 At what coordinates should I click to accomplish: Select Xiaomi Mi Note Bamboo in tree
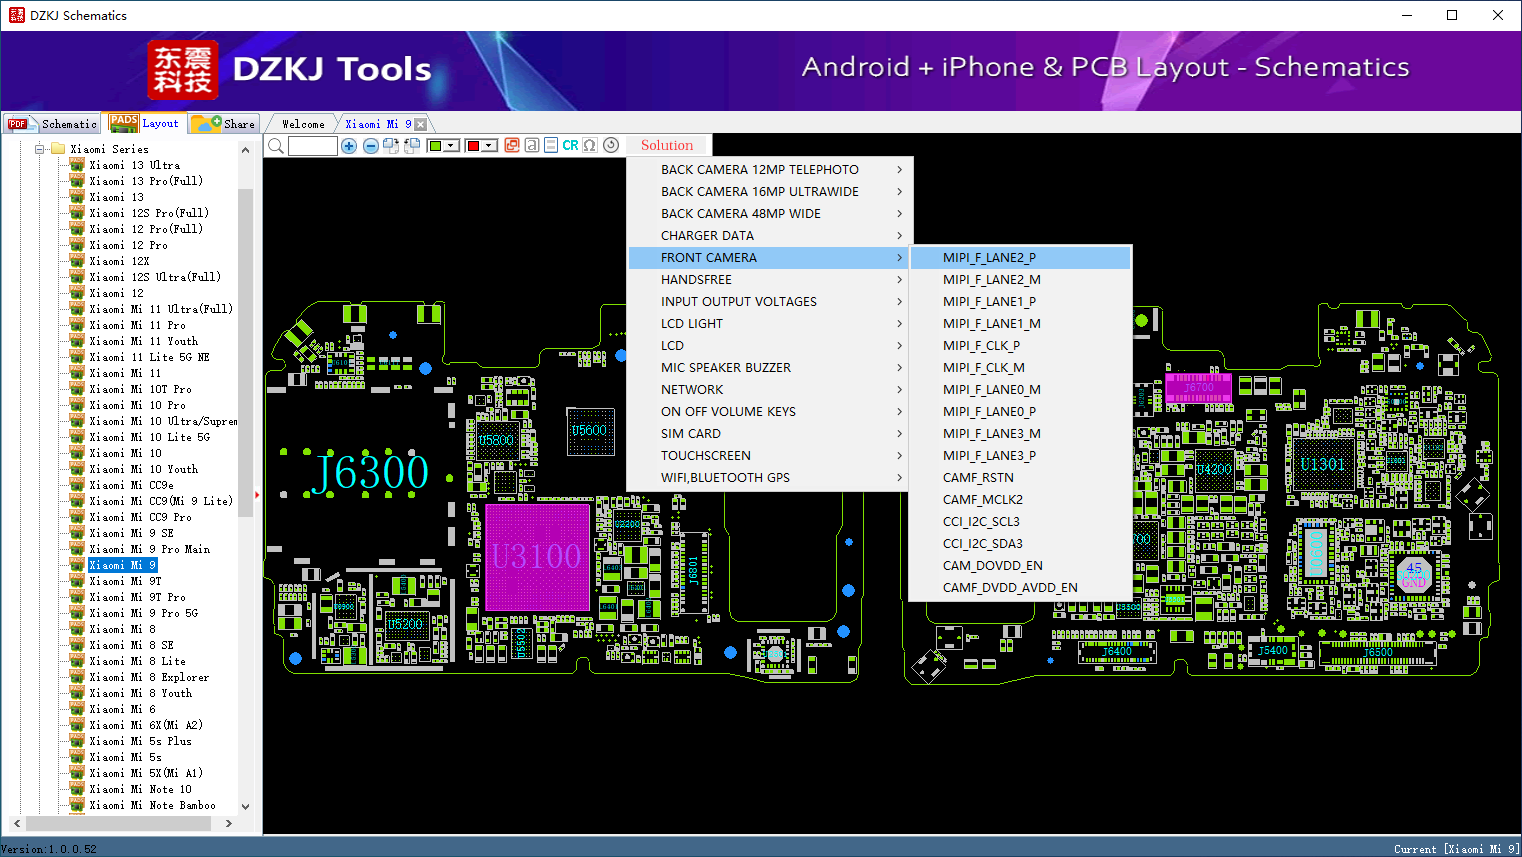click(152, 805)
